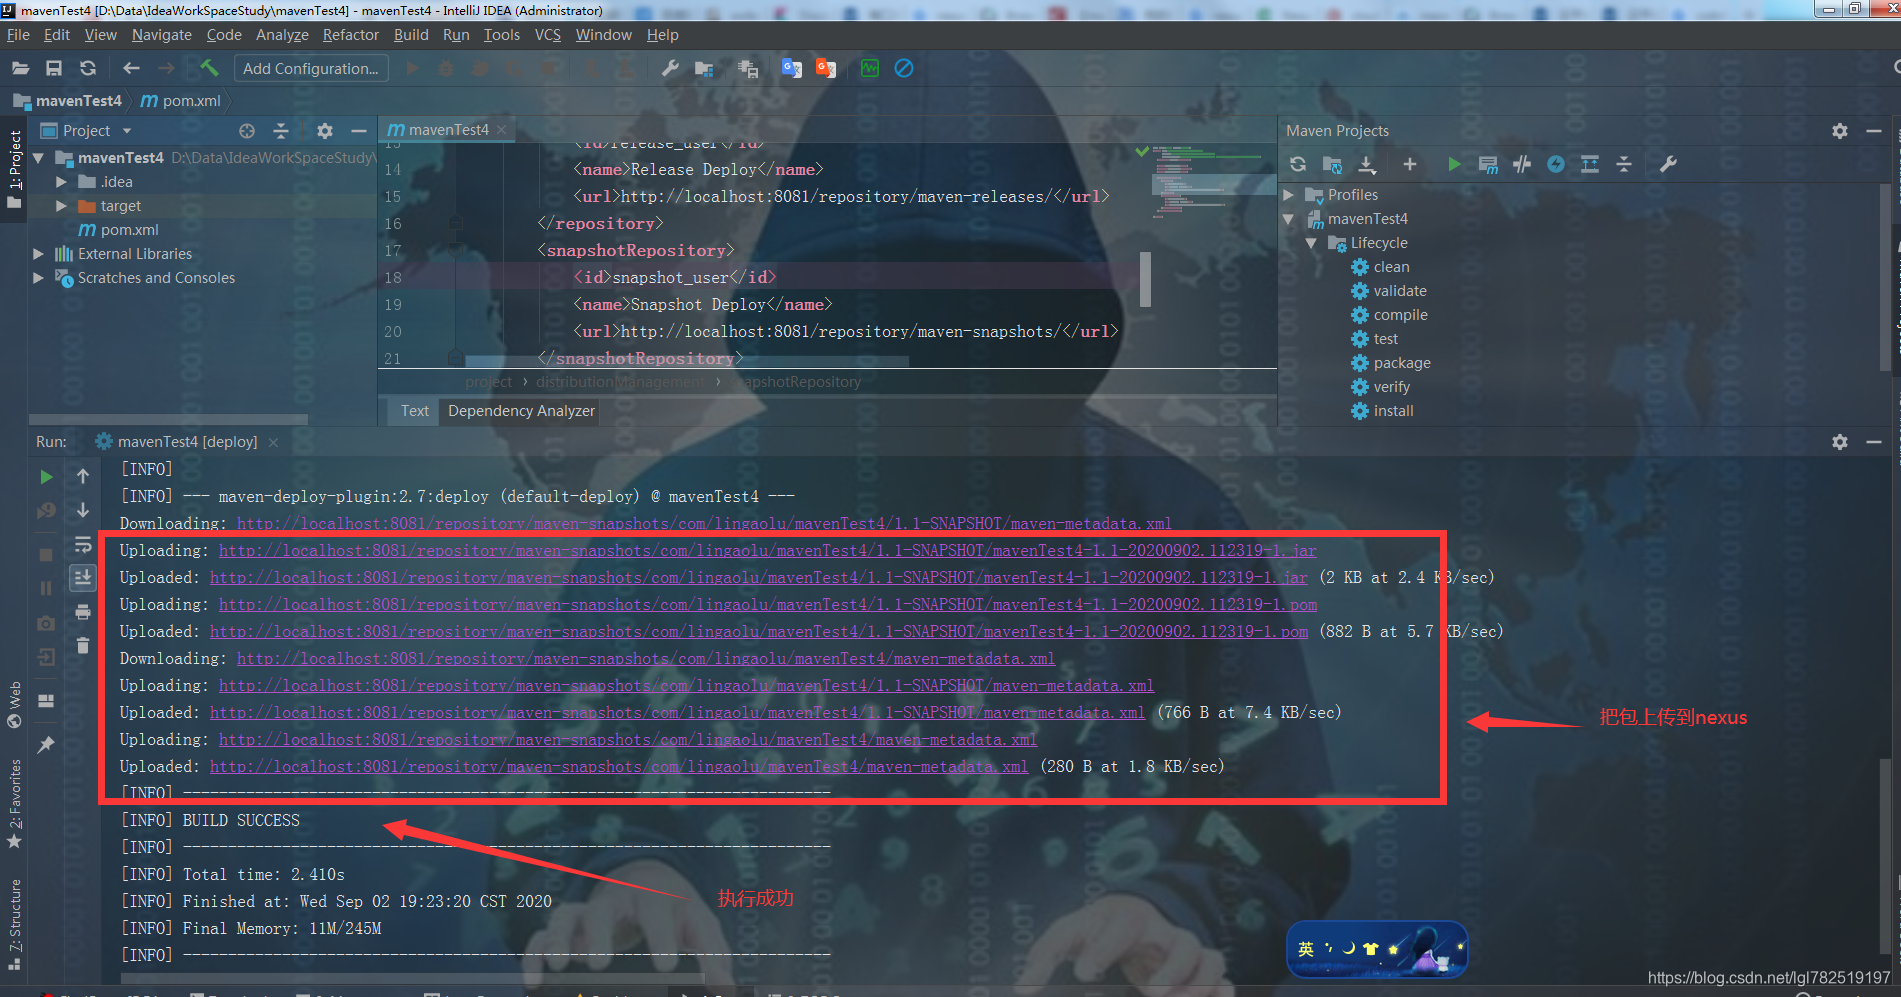This screenshot has height=997, width=1901.
Task: Open Project Structure icon in main toolbar
Action: pos(704,68)
